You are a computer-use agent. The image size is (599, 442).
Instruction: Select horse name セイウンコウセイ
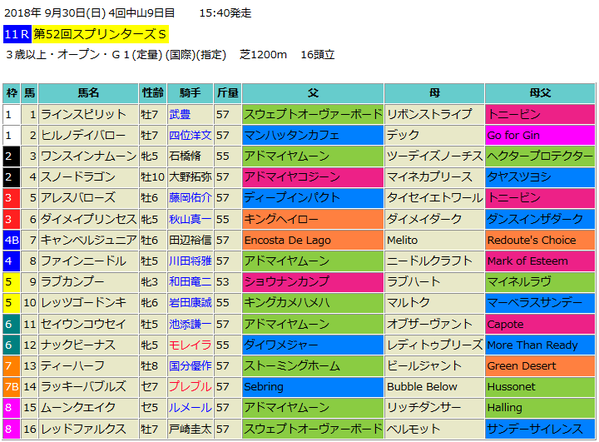pos(83,324)
